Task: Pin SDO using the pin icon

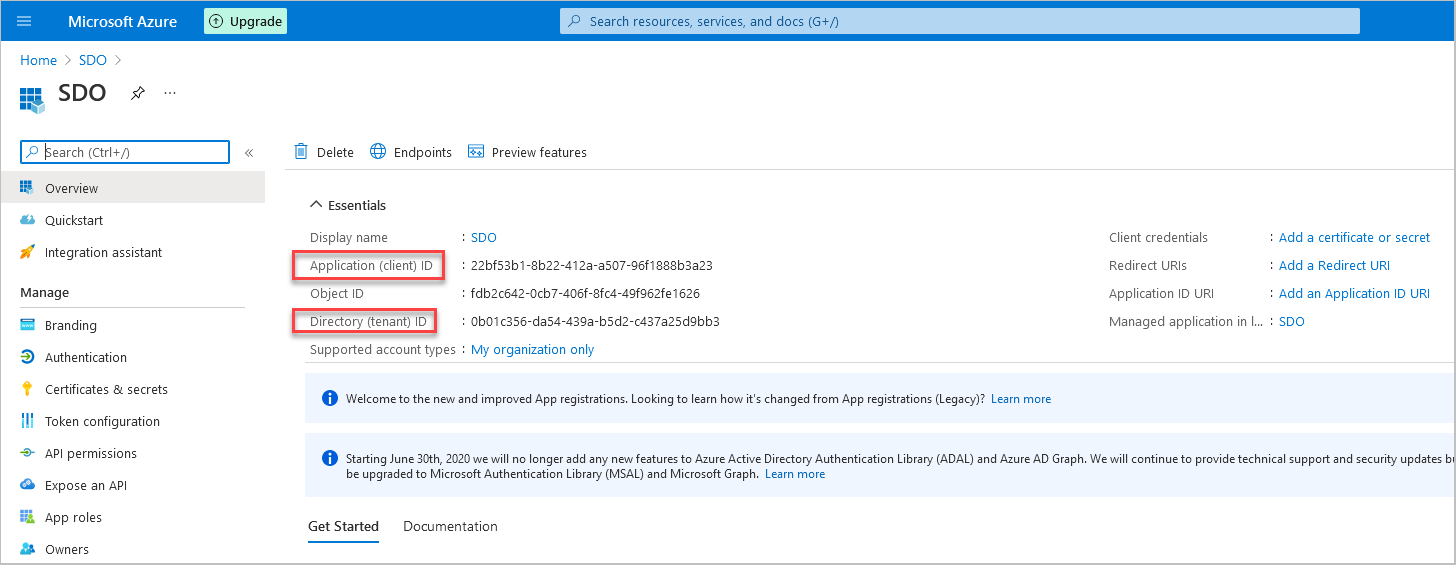Action: (138, 93)
